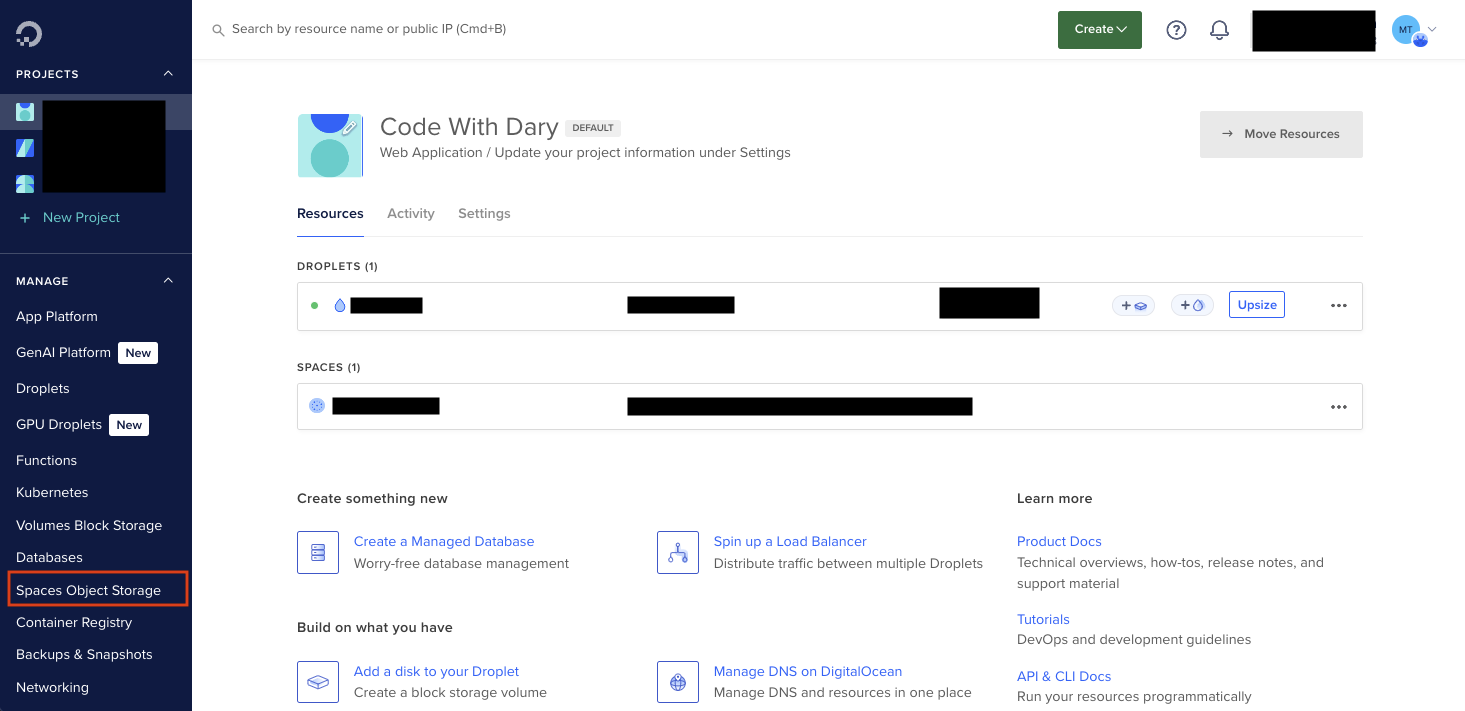Open the droplet row more options menu

1339,306
